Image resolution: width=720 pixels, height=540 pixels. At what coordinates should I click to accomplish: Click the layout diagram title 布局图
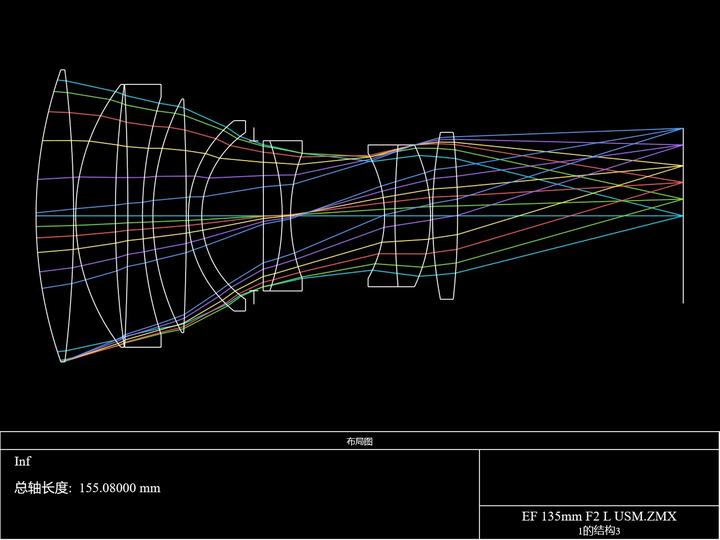click(x=360, y=441)
